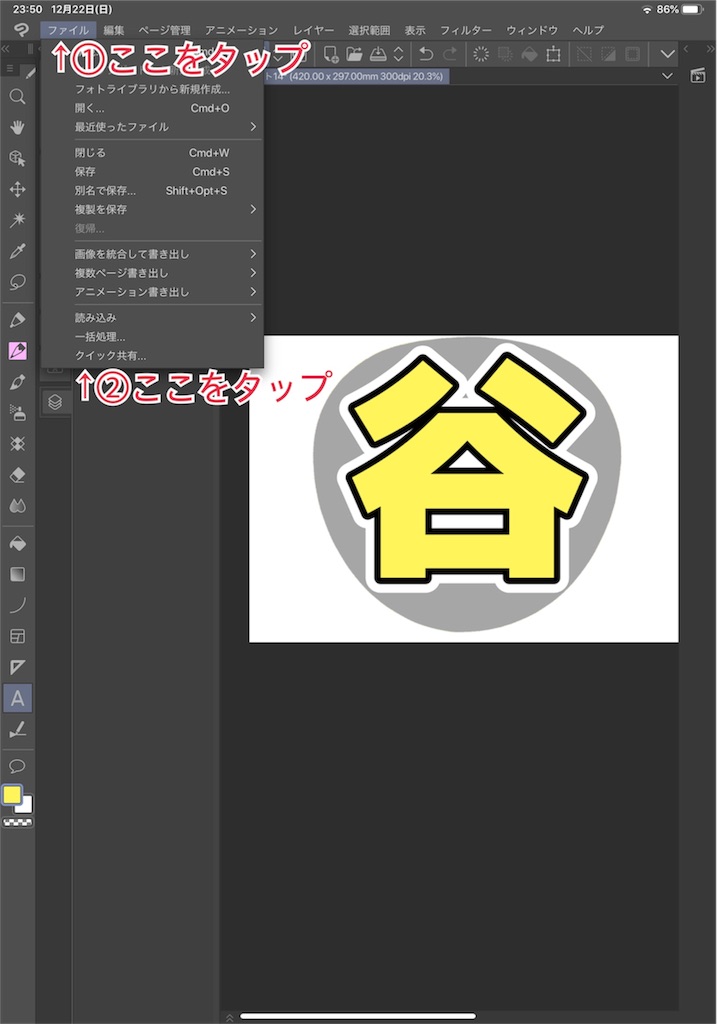The width and height of the screenshot is (717, 1024).
Task: Select the Brush tool
Action: [x=18, y=382]
